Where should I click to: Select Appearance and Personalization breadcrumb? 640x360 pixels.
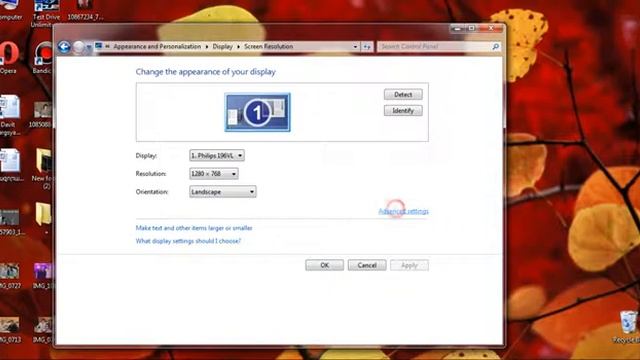point(157,47)
